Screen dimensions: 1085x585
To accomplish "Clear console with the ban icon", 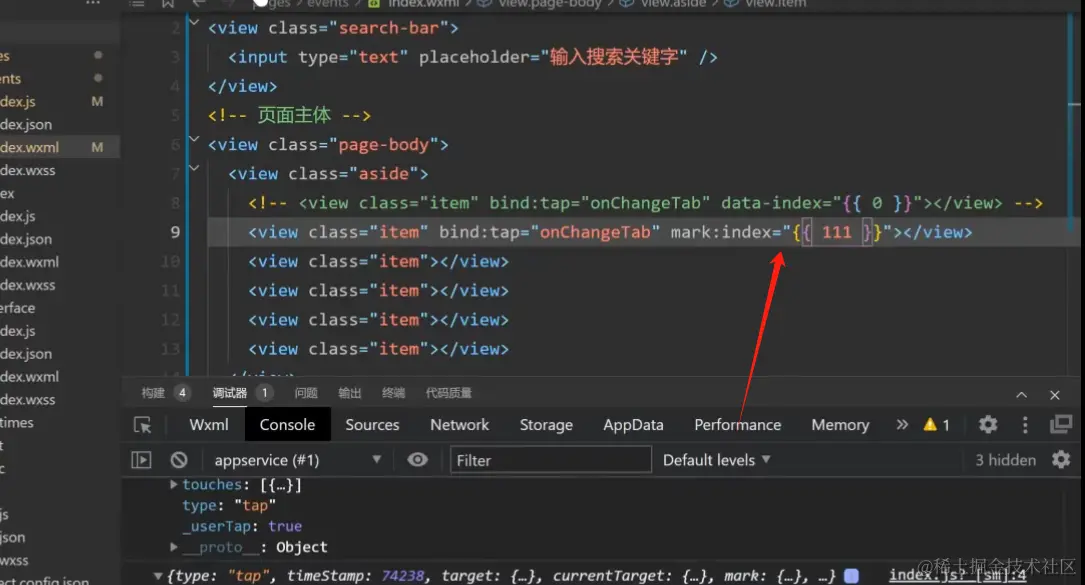I will pyautogui.click(x=179, y=460).
